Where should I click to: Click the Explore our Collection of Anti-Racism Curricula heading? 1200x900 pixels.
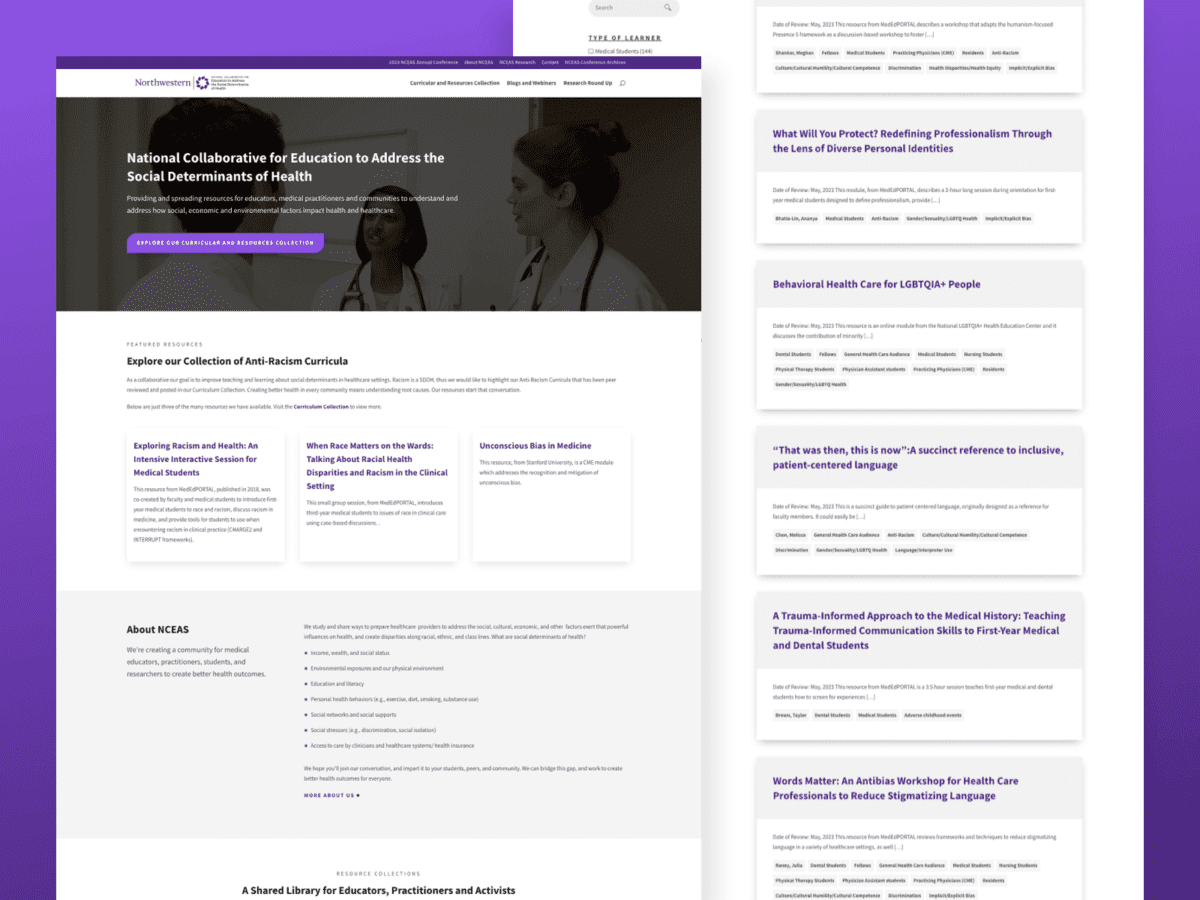click(x=237, y=361)
